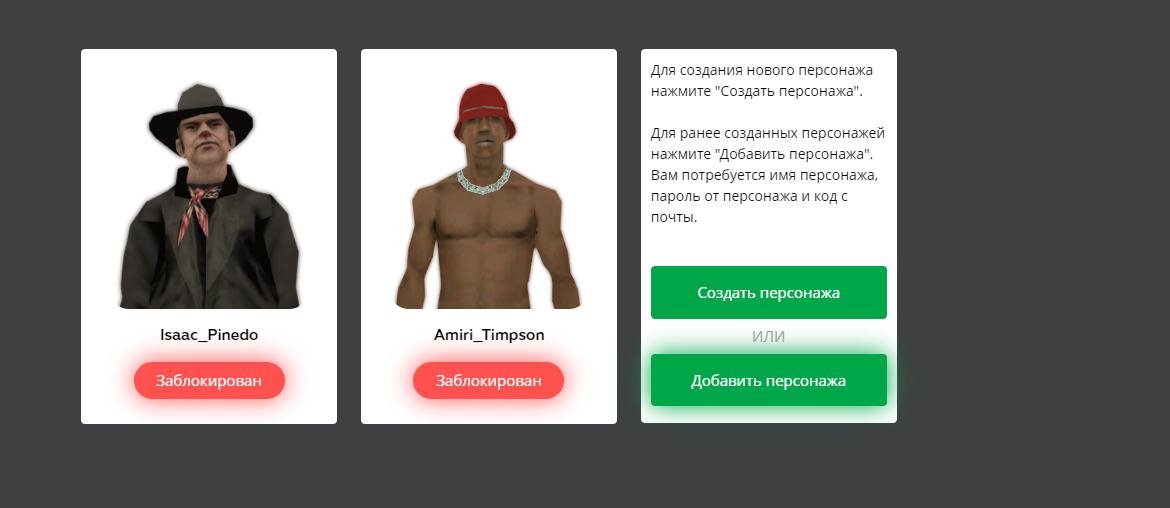Click the Amiri_Timpson name label

[x=489, y=335]
